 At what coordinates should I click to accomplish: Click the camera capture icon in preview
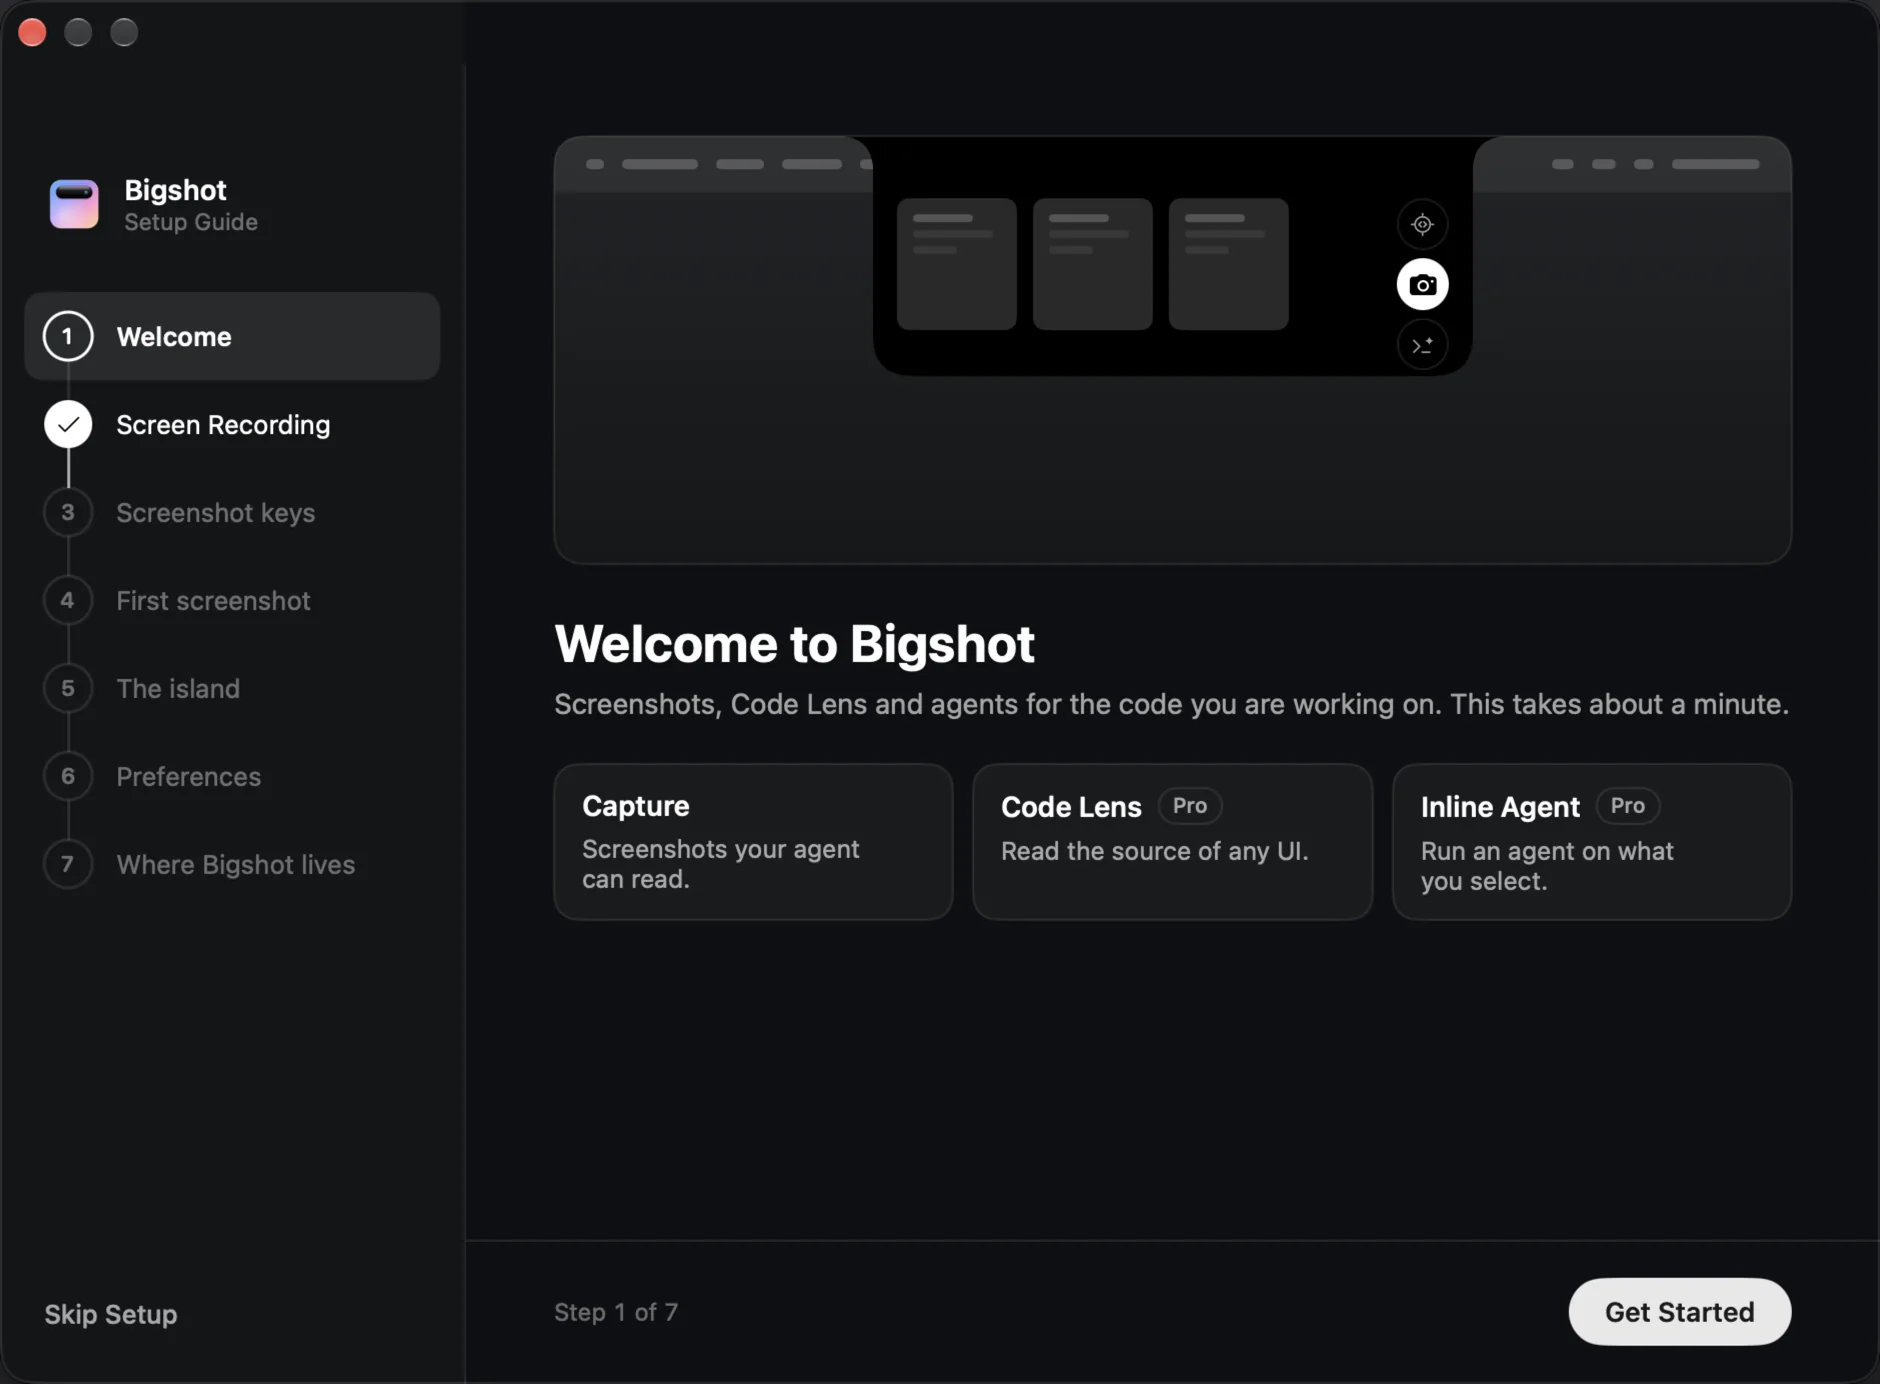pos(1422,285)
